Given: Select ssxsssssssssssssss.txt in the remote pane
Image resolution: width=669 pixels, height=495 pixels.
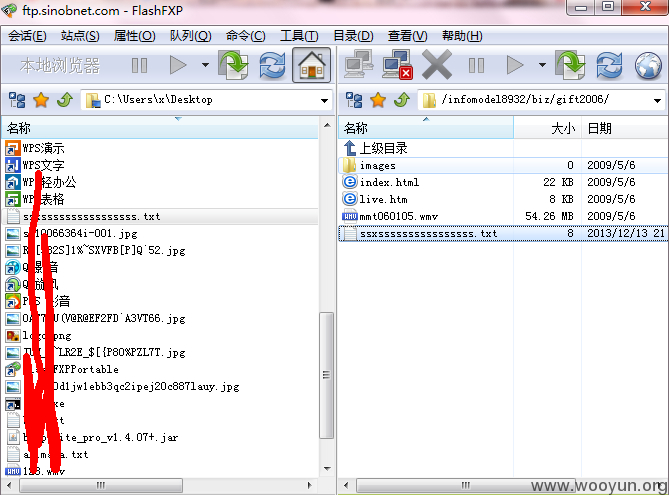Looking at the screenshot, I should (503, 233).
